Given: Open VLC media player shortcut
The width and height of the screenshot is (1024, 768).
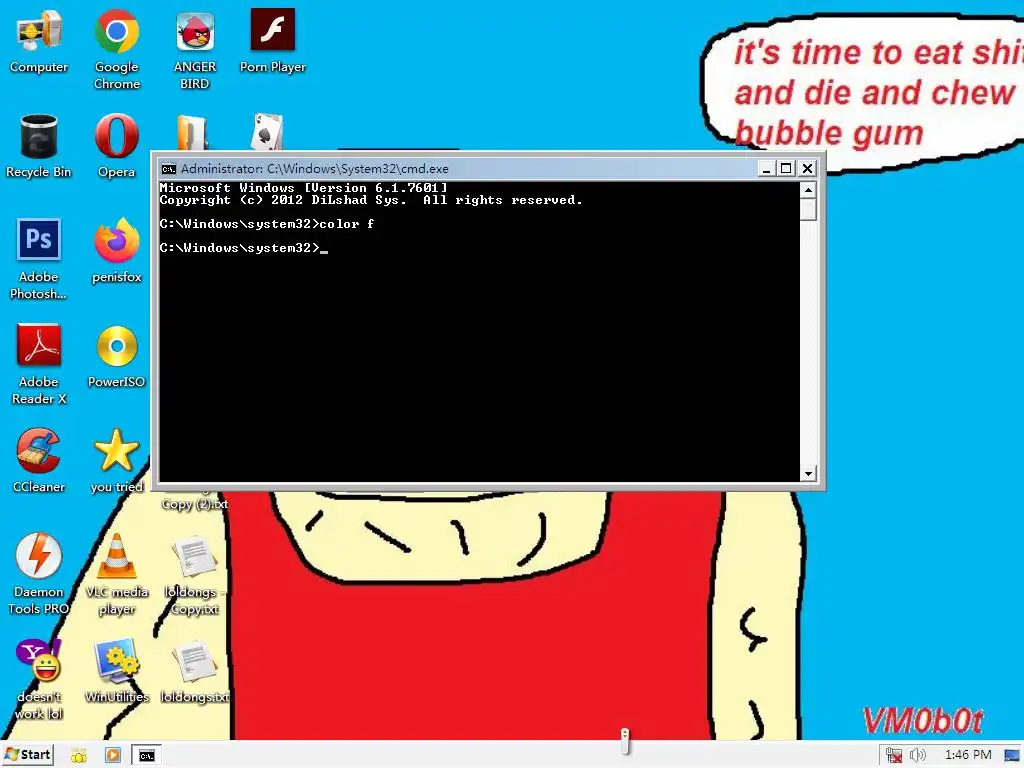Looking at the screenshot, I should pos(116,573).
